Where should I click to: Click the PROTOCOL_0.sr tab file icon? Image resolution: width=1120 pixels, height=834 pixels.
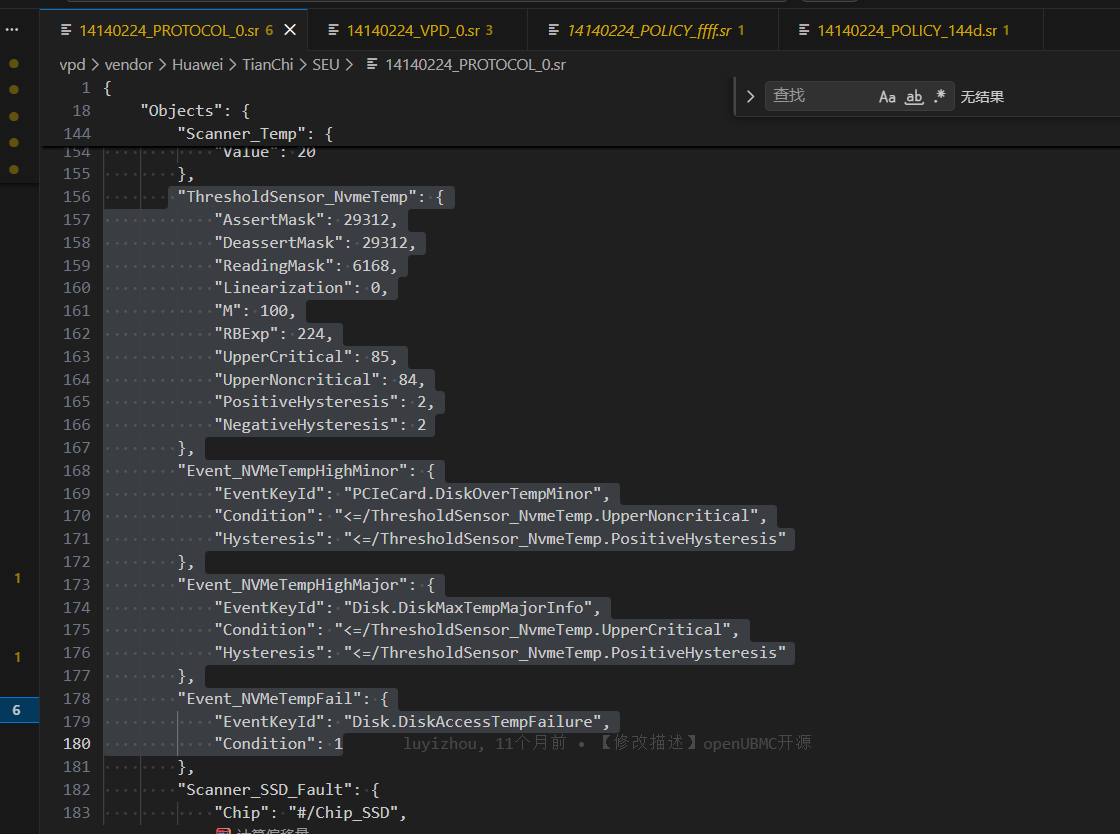[x=66, y=31]
